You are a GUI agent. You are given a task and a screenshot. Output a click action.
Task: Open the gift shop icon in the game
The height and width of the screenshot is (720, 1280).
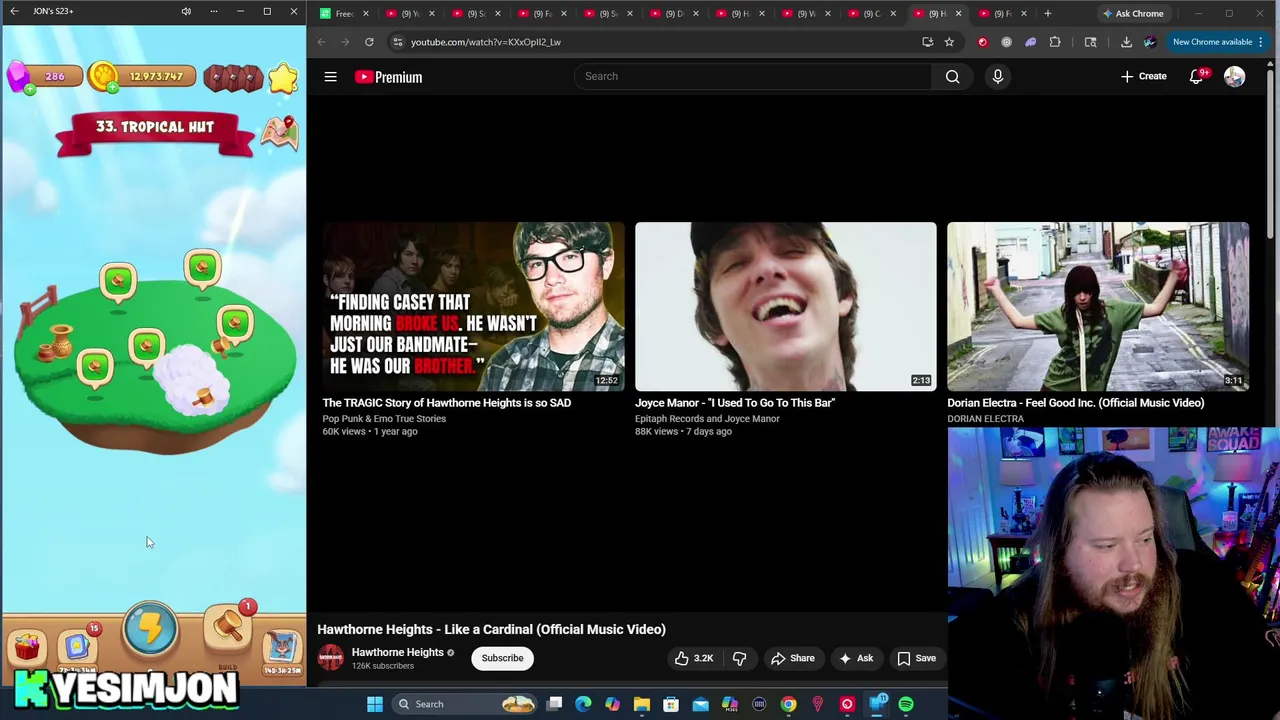27,648
